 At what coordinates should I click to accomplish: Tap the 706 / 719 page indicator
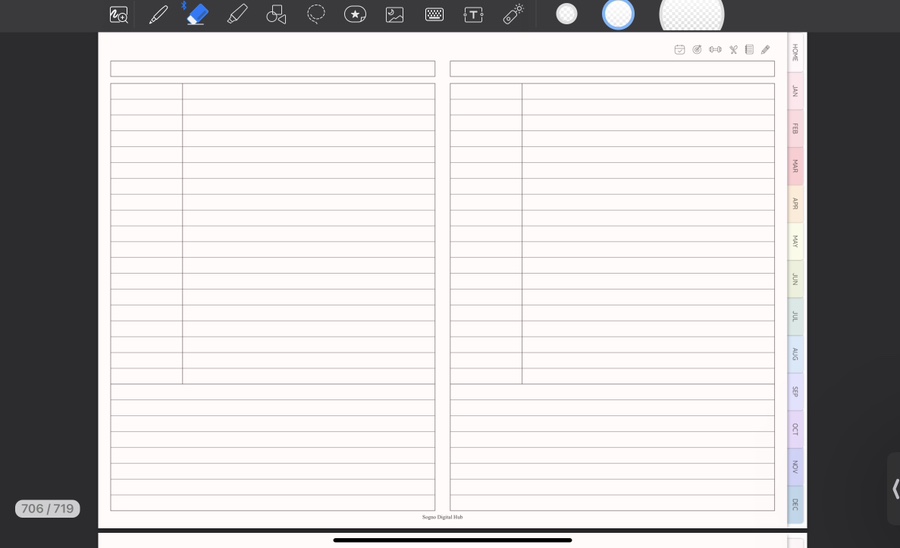pyautogui.click(x=48, y=508)
